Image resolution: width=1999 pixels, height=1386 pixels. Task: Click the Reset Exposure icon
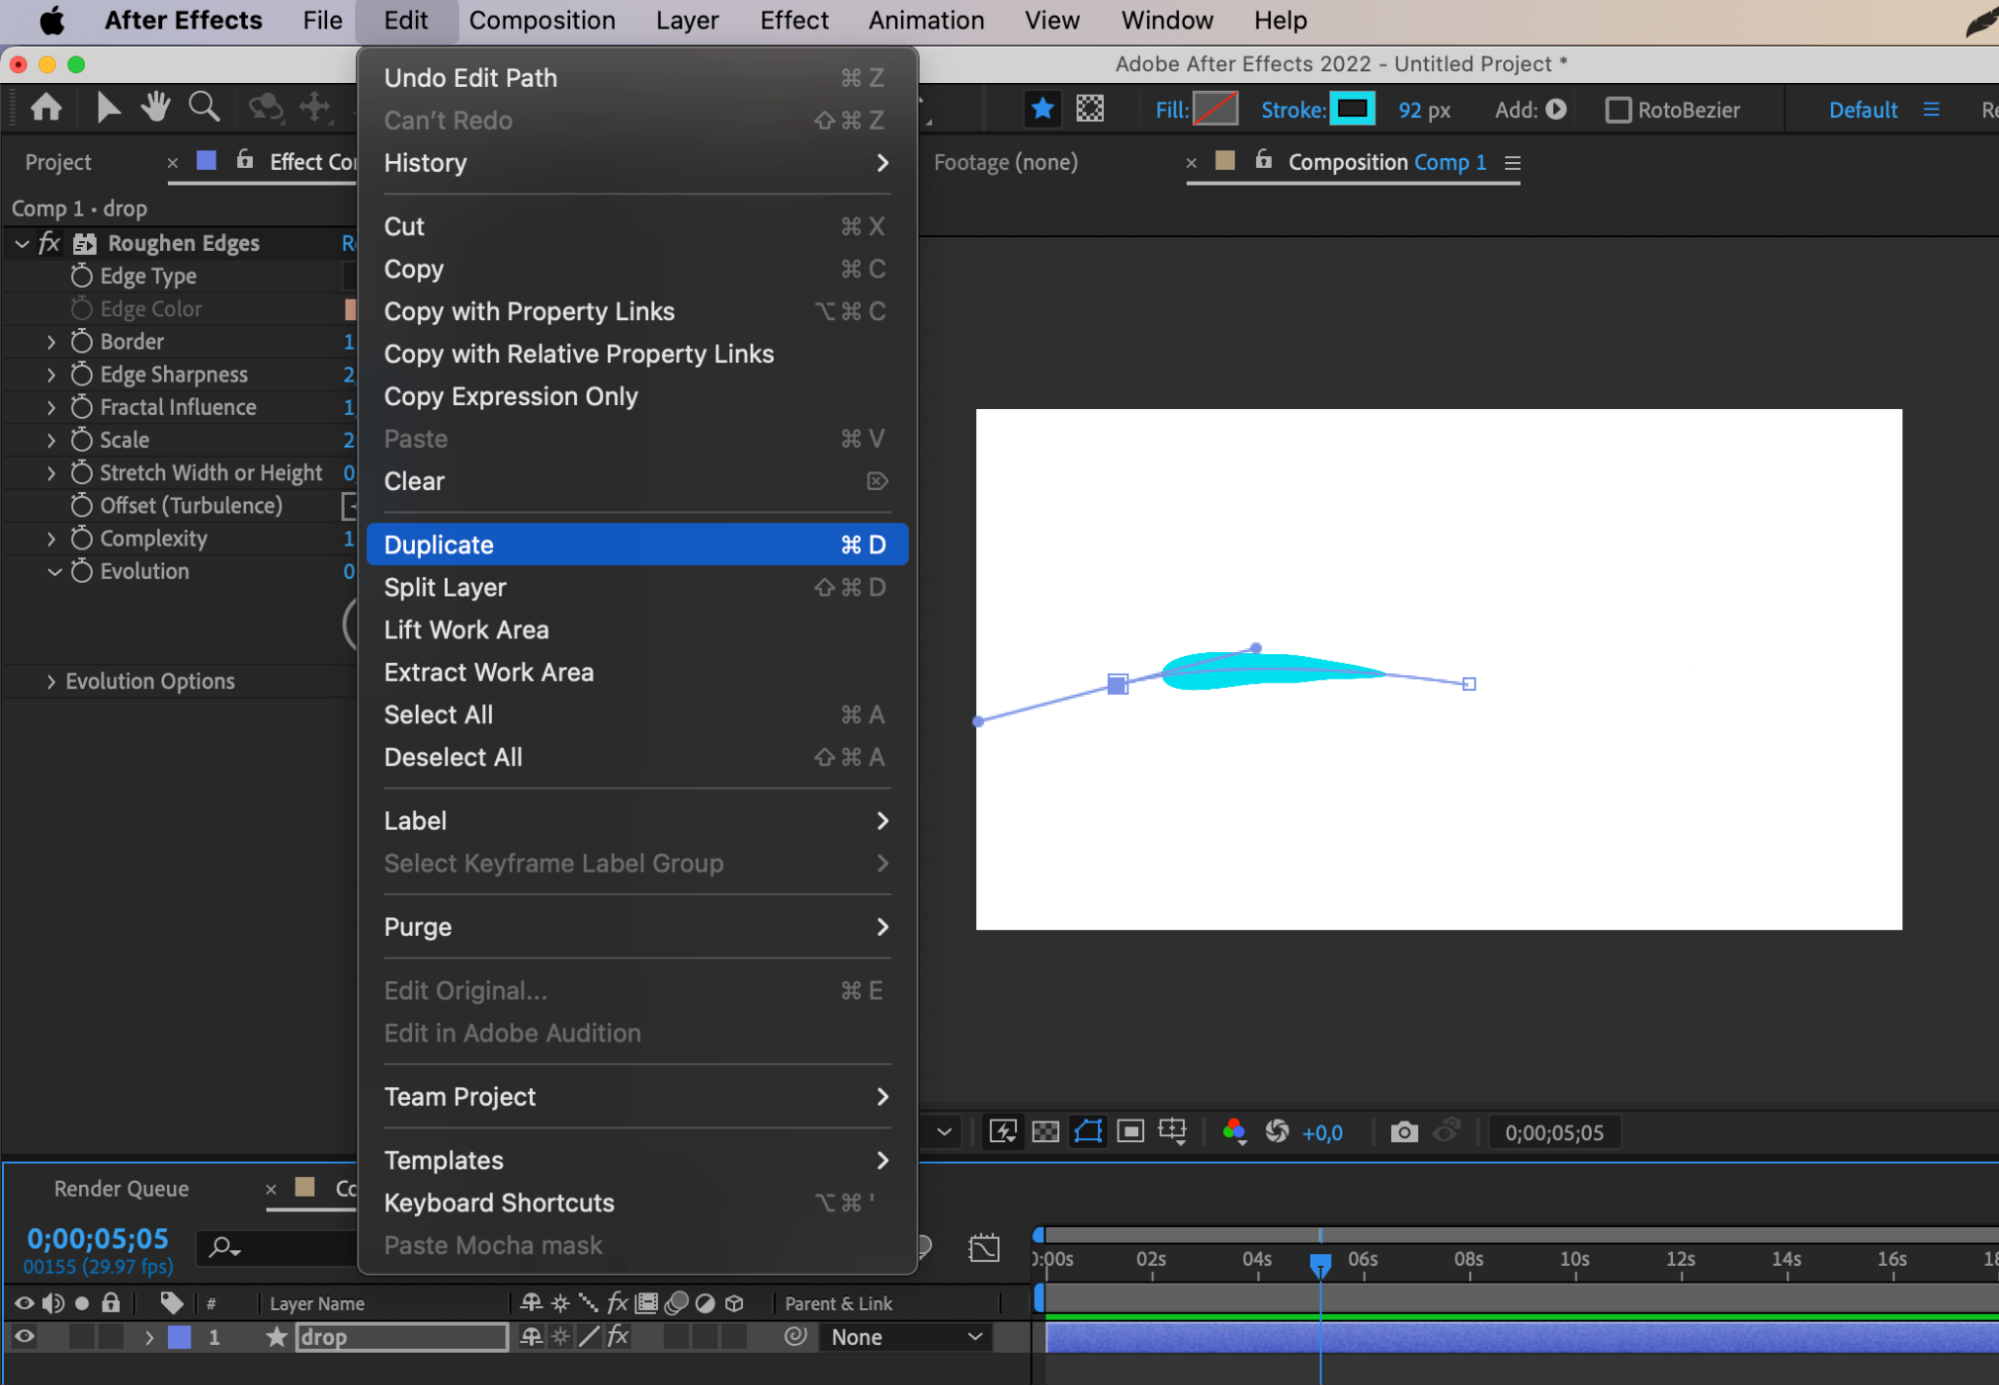[x=1277, y=1132]
